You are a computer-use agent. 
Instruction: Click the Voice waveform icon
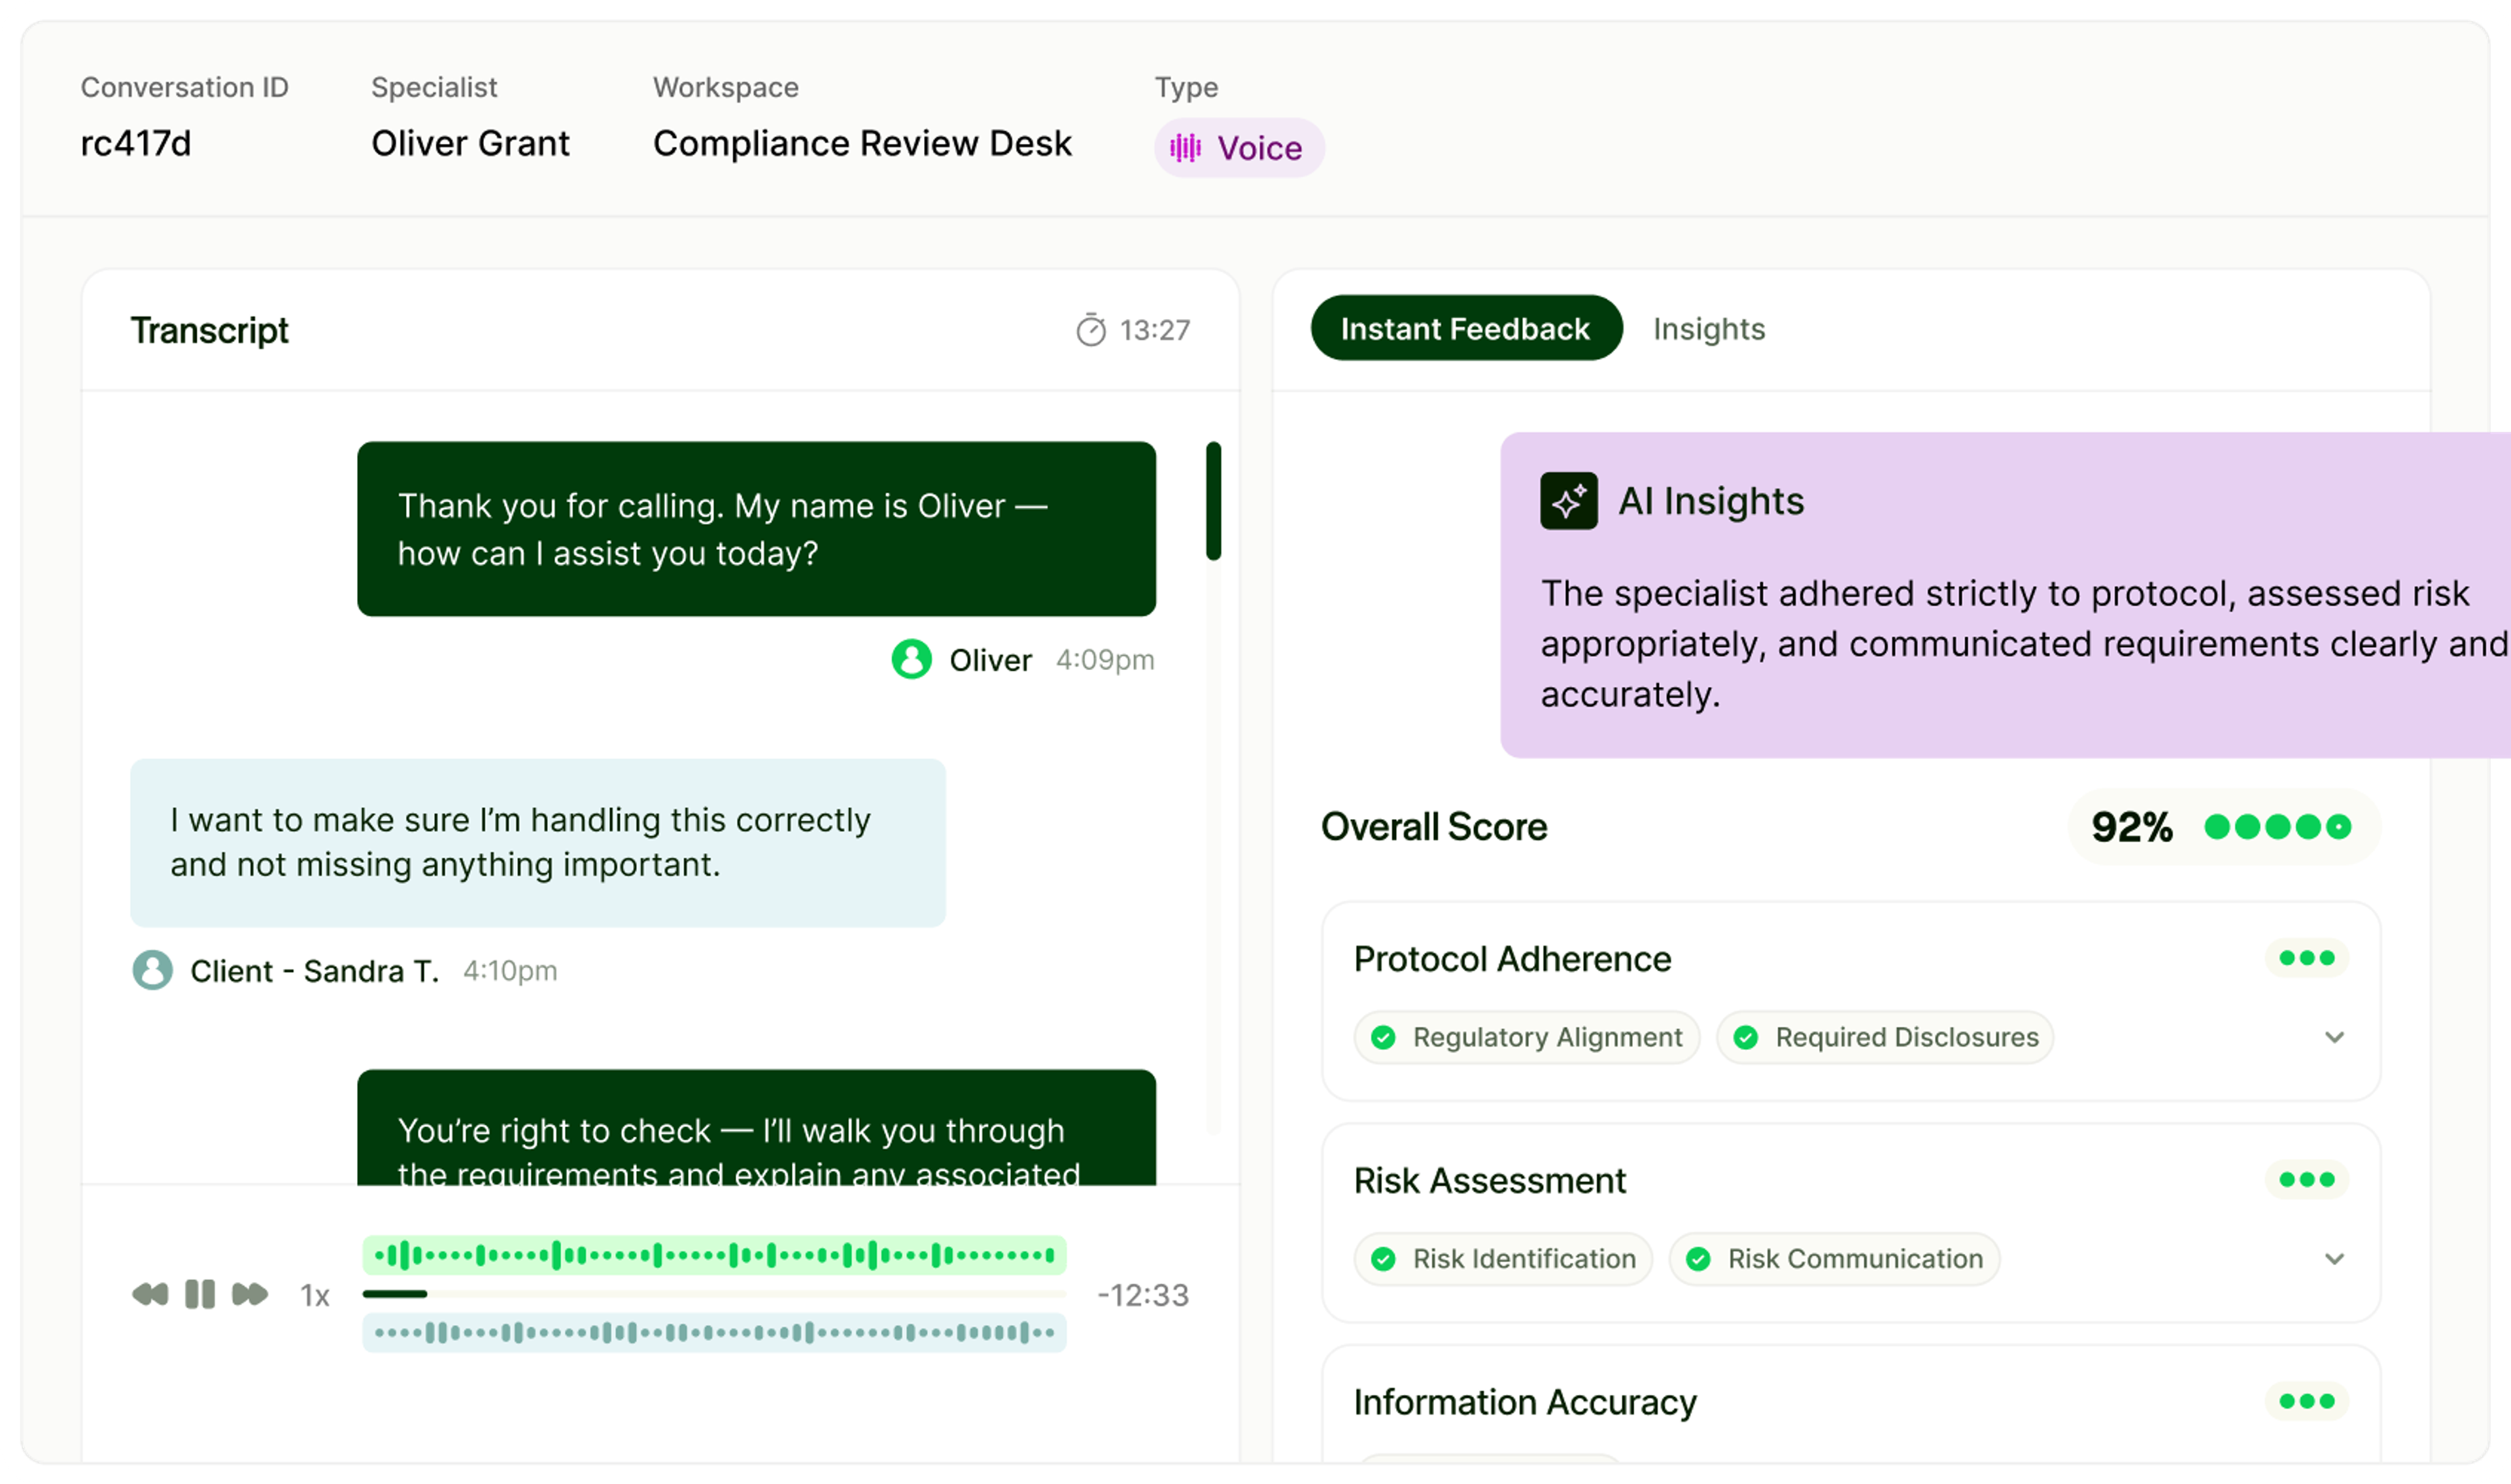[x=1185, y=148]
